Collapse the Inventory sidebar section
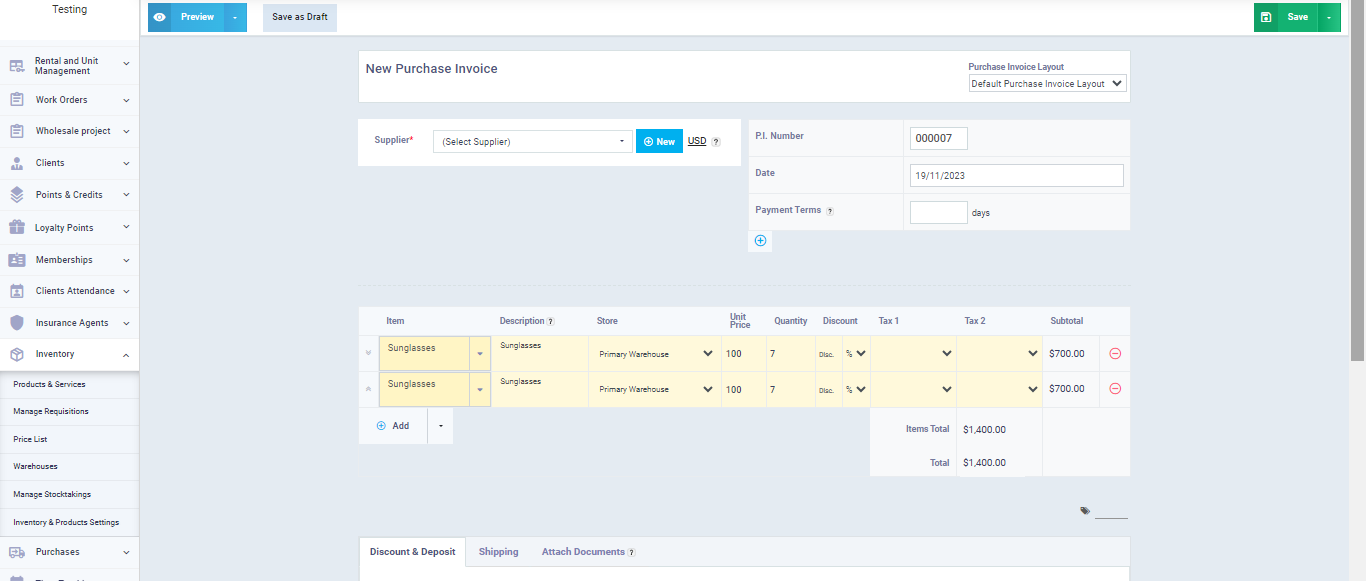 126,354
